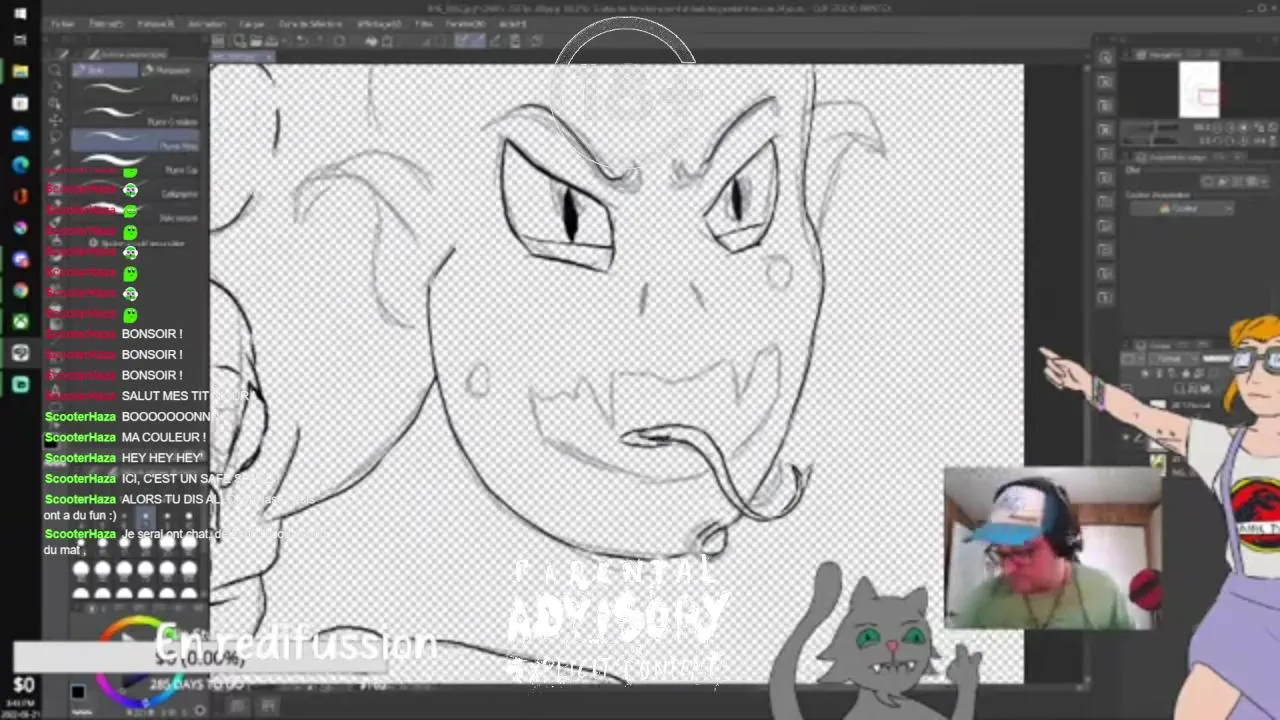Image resolution: width=1280 pixels, height=720 pixels.
Task: Open the Édition menu
Action: point(107,23)
